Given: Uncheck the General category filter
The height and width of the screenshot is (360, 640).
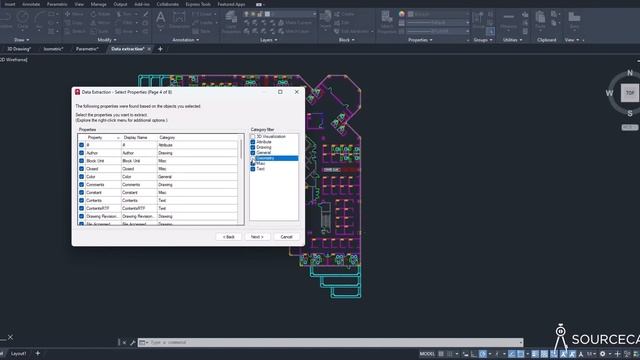Looking at the screenshot, I should [x=253, y=153].
